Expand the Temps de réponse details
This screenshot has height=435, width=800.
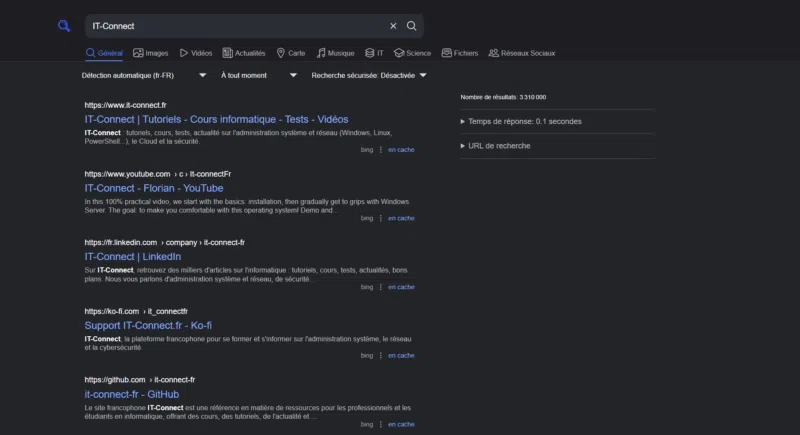pos(524,121)
